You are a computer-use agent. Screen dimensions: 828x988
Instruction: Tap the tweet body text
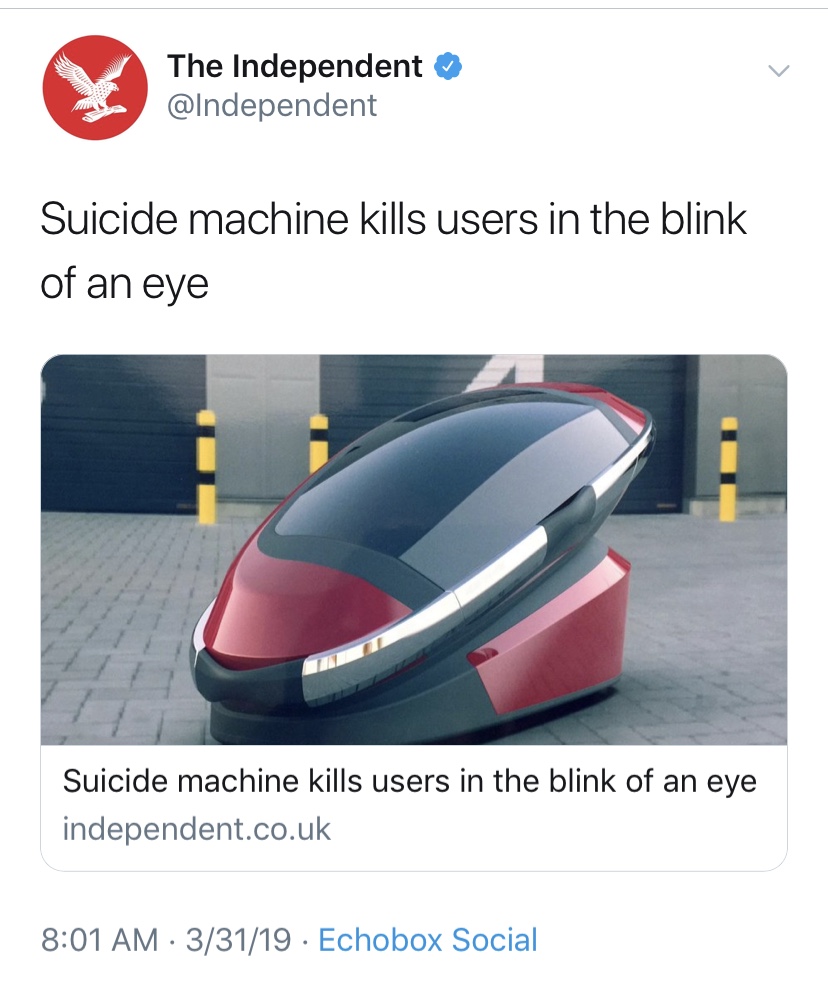coord(393,251)
